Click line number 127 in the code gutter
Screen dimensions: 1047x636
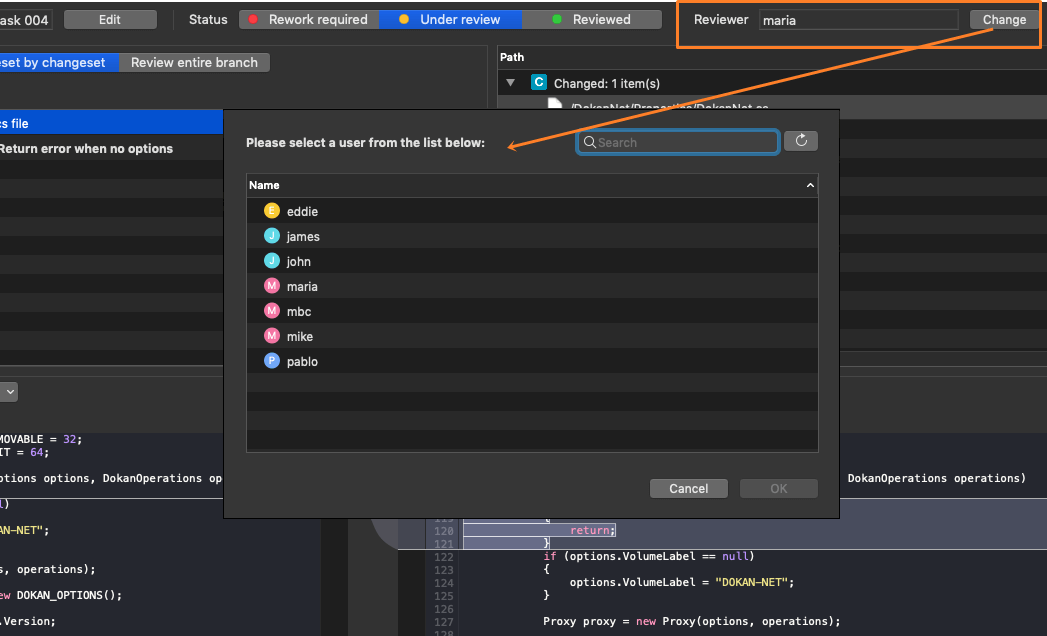[444, 622]
